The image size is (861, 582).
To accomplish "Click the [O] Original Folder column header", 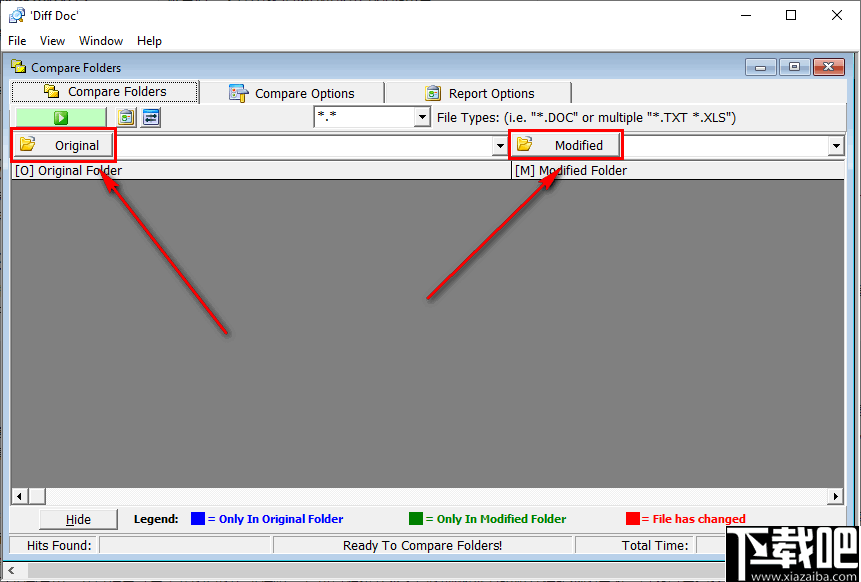I will [x=261, y=171].
